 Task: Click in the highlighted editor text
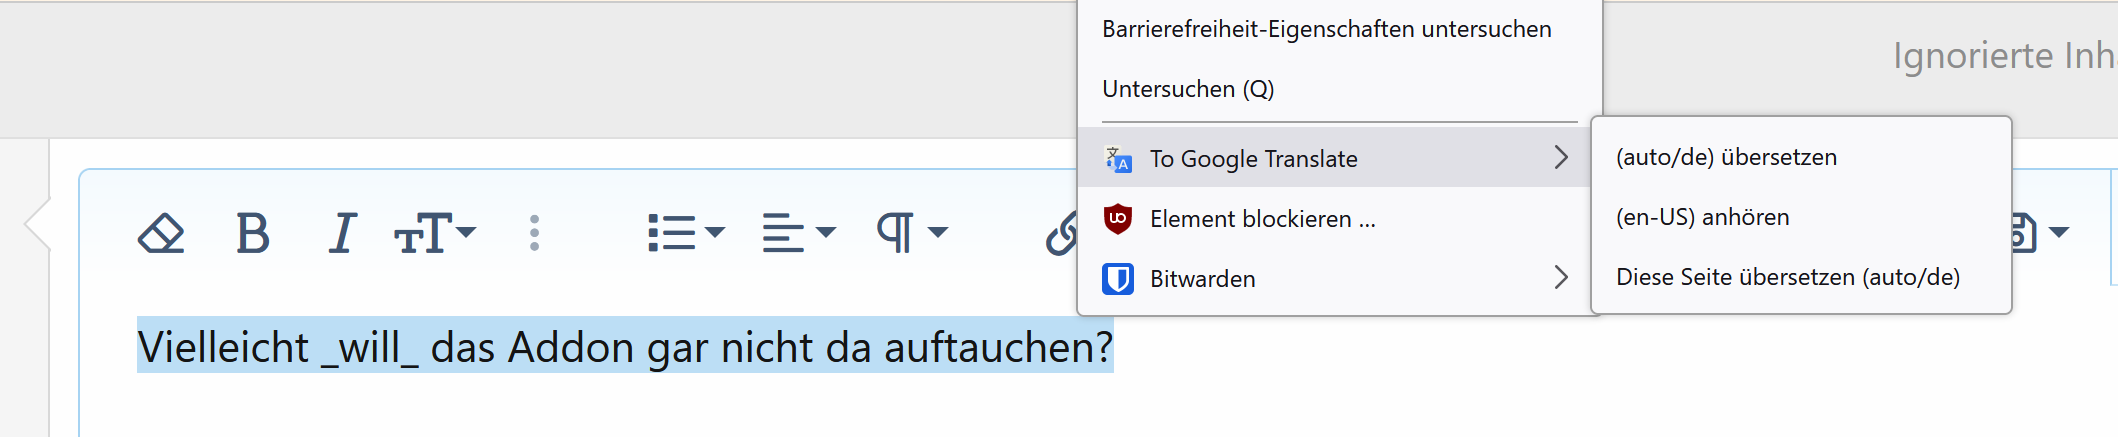pyautogui.click(x=625, y=347)
